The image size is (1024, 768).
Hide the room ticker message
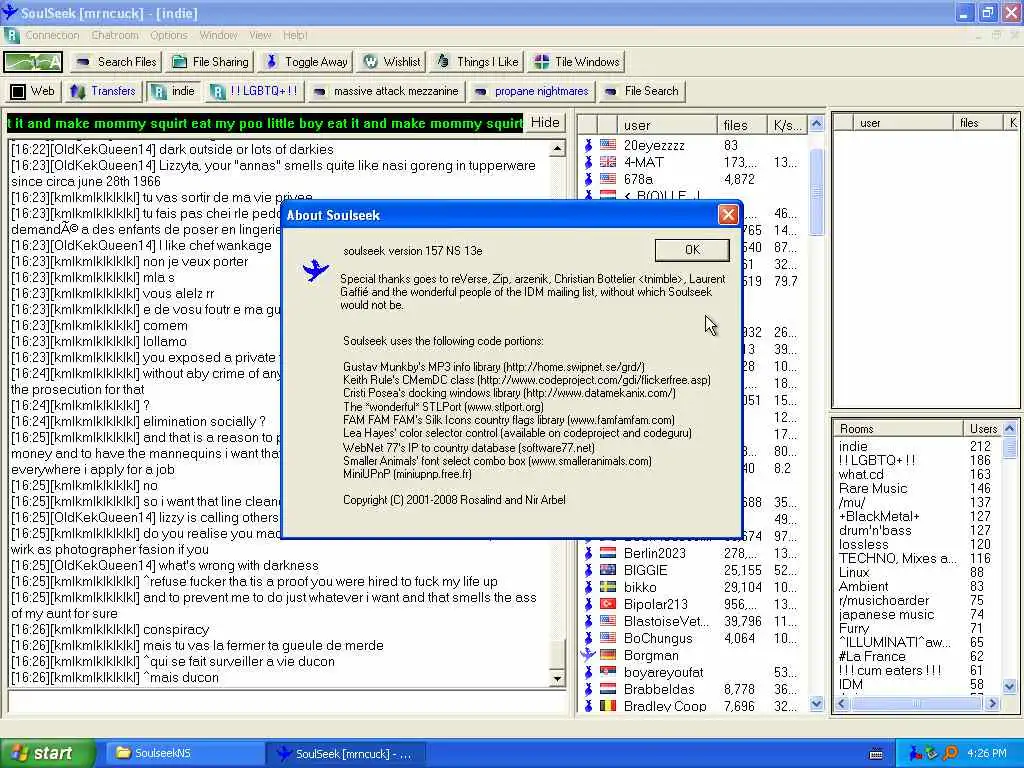pyautogui.click(x=545, y=123)
